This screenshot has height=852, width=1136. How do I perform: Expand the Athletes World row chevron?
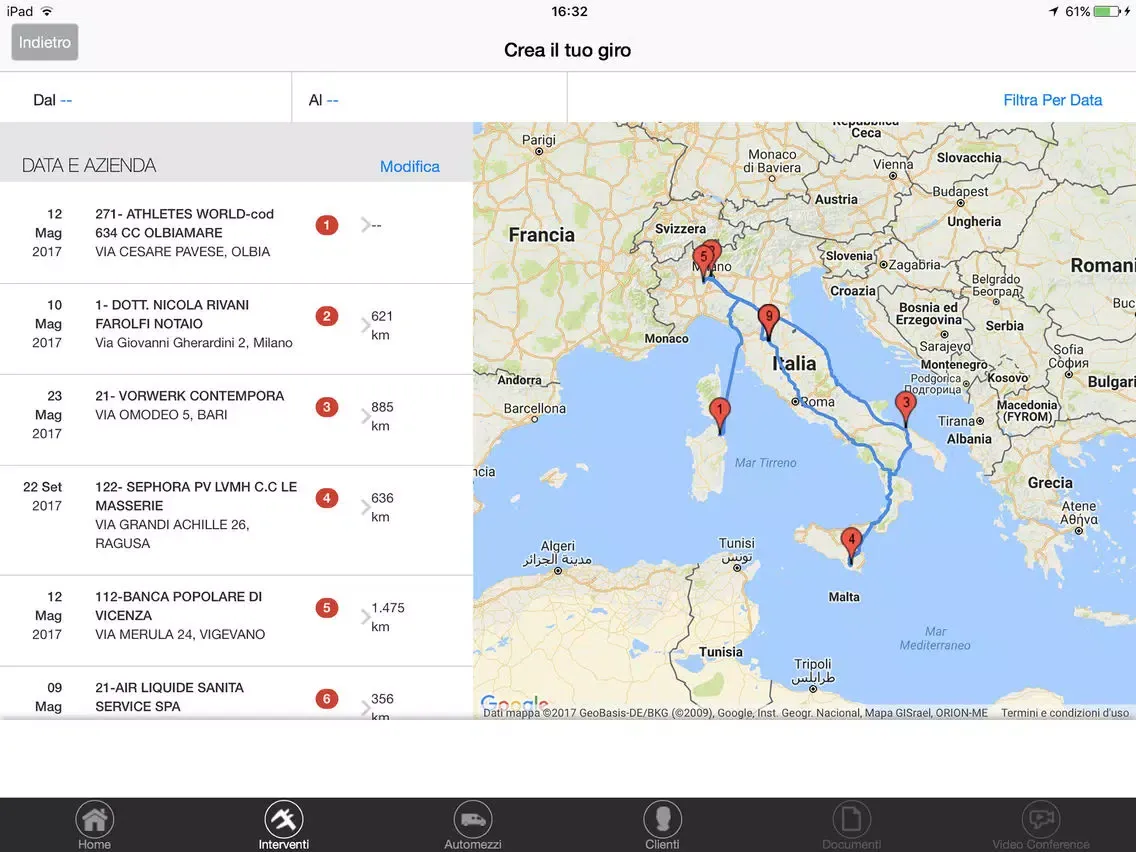[365, 225]
